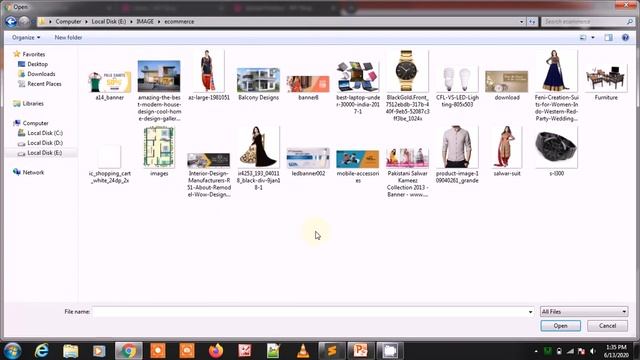Select the az-large-1981051 image
Screen dimensions: 640x360
(209, 76)
